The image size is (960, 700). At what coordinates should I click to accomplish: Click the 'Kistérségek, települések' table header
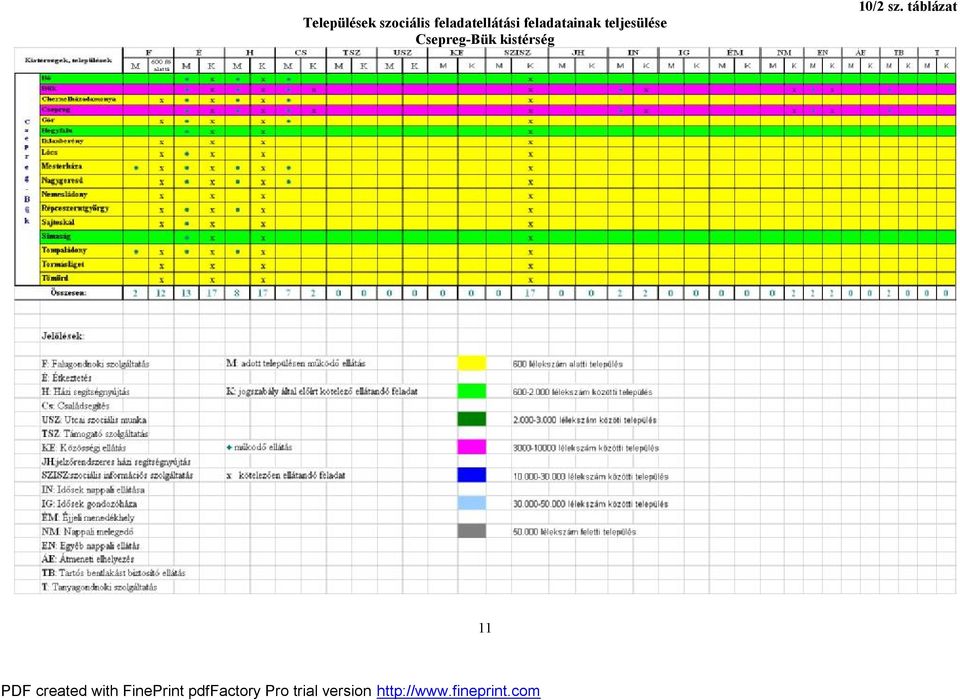[x=69, y=60]
